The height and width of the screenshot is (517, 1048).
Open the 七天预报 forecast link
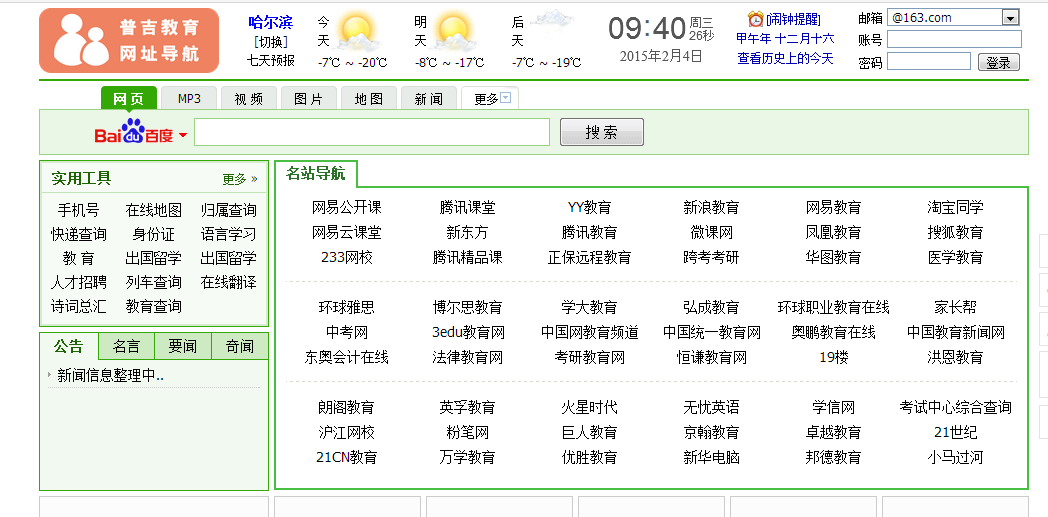[x=271, y=60]
